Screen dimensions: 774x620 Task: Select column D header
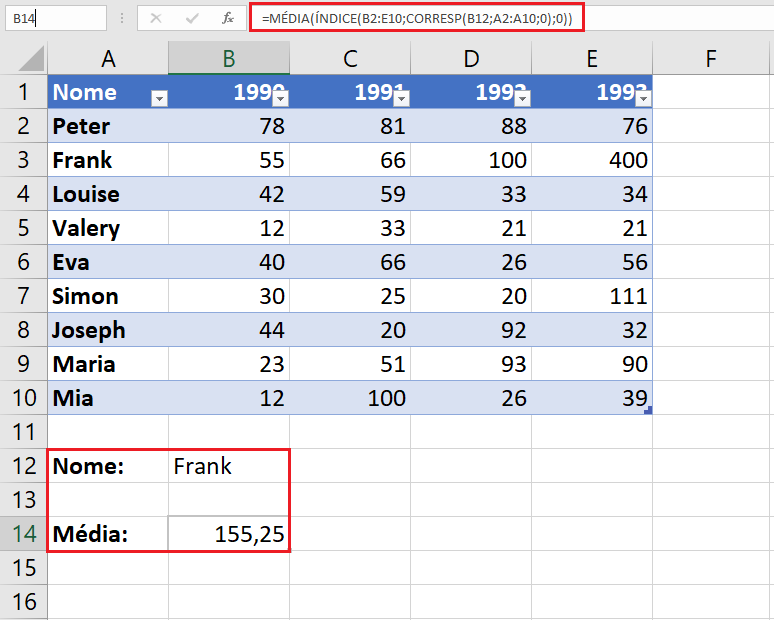coord(471,58)
